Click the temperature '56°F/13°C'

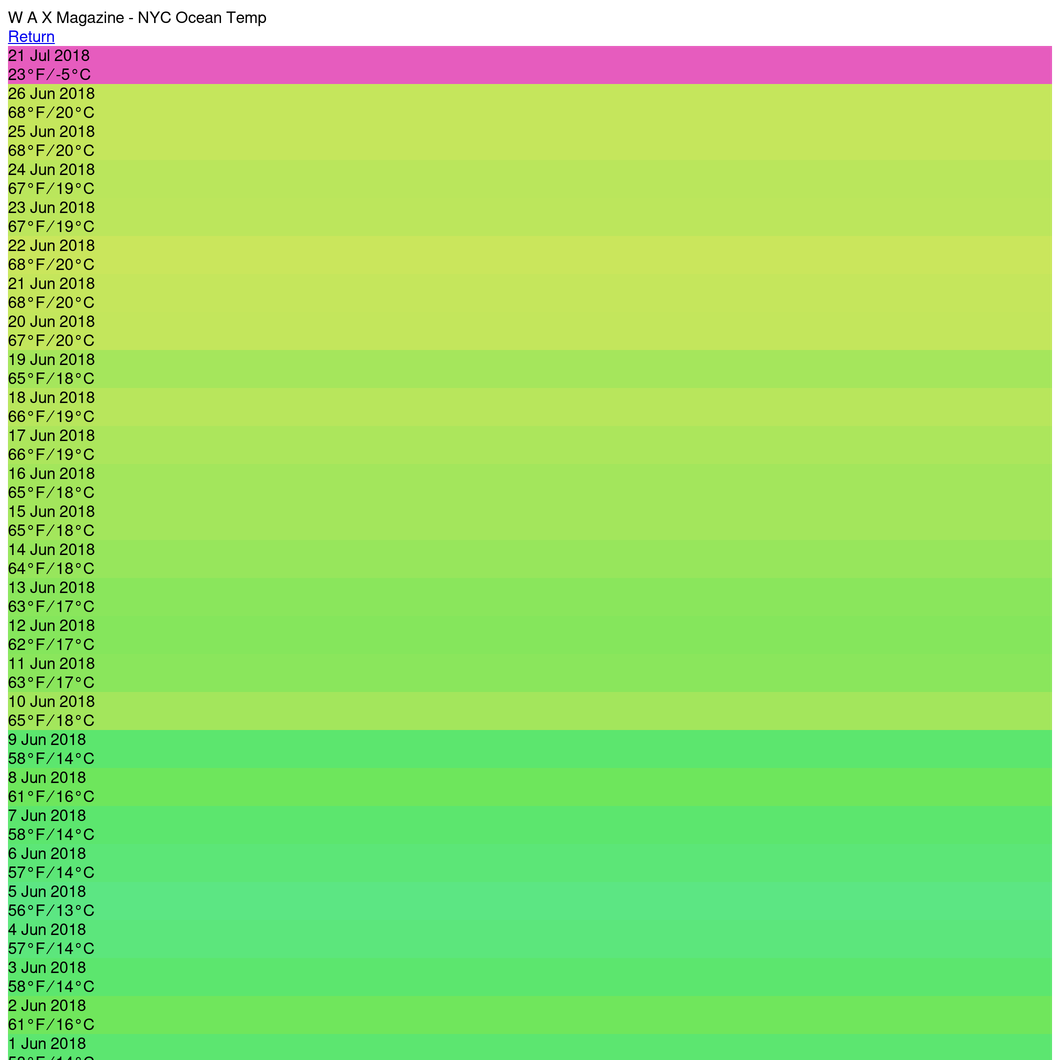pos(51,910)
